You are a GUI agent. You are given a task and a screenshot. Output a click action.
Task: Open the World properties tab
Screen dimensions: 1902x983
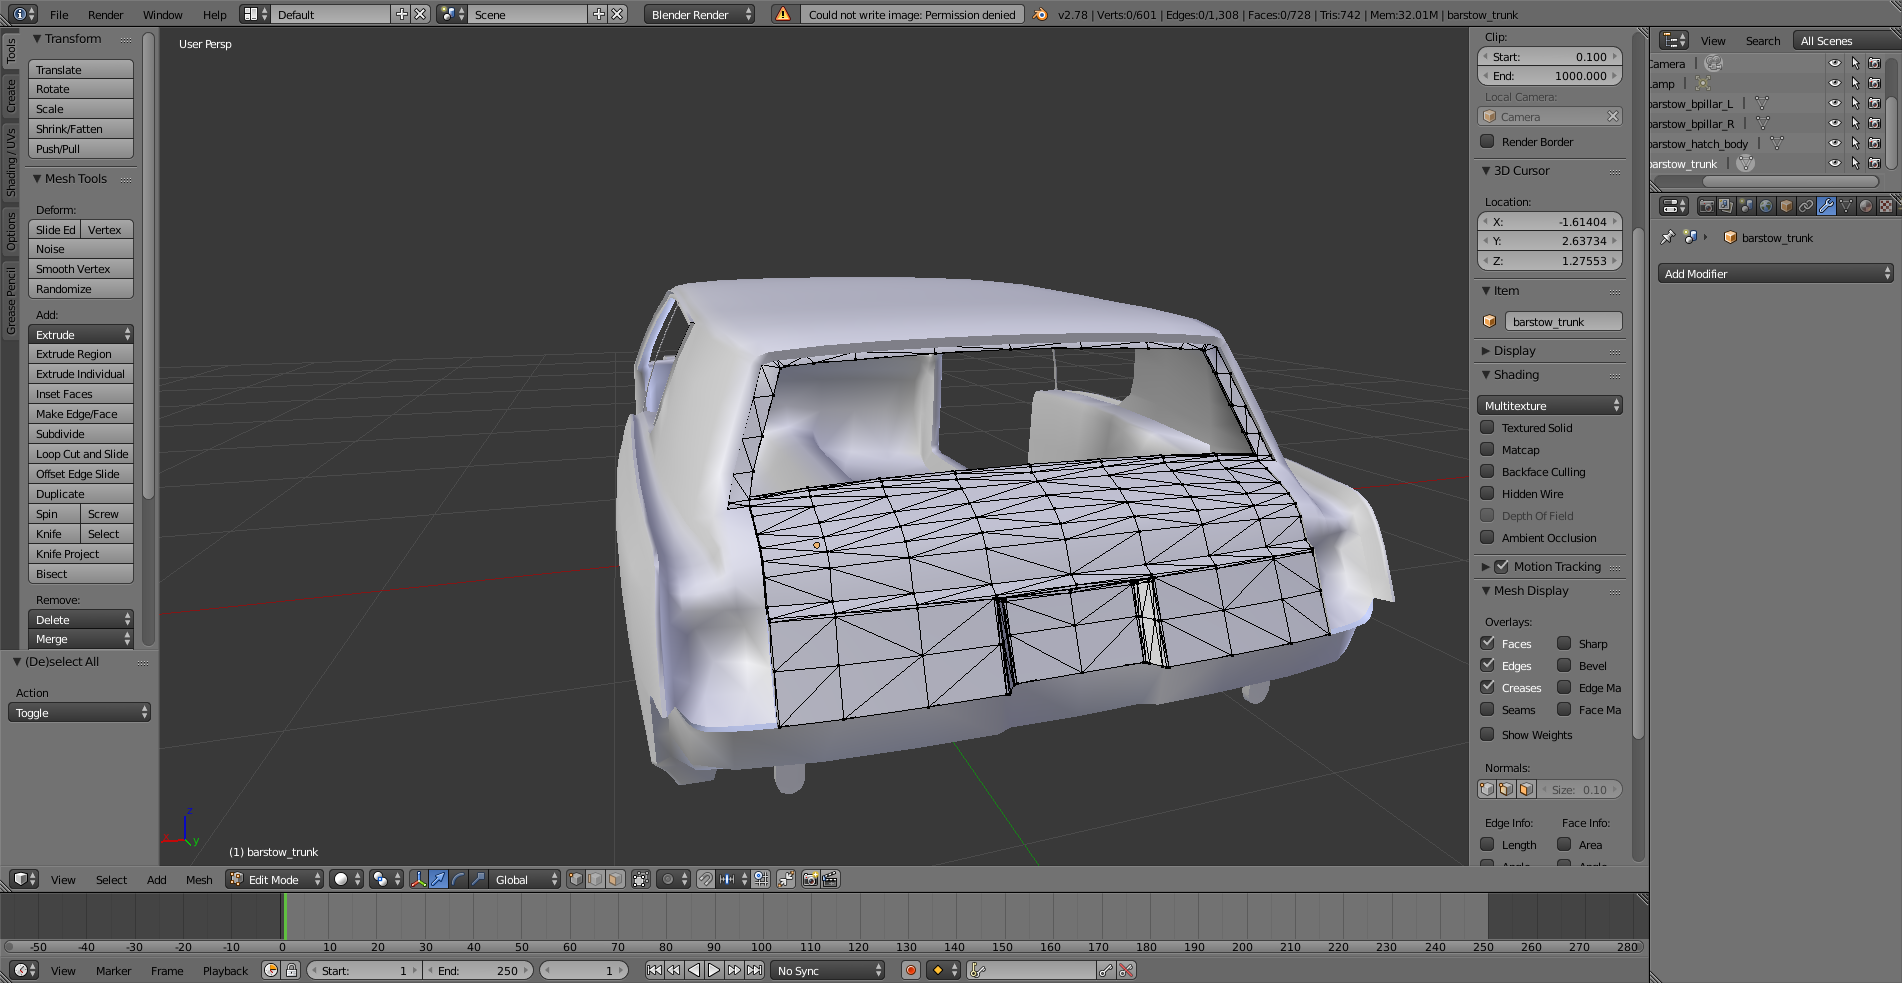tap(1766, 206)
